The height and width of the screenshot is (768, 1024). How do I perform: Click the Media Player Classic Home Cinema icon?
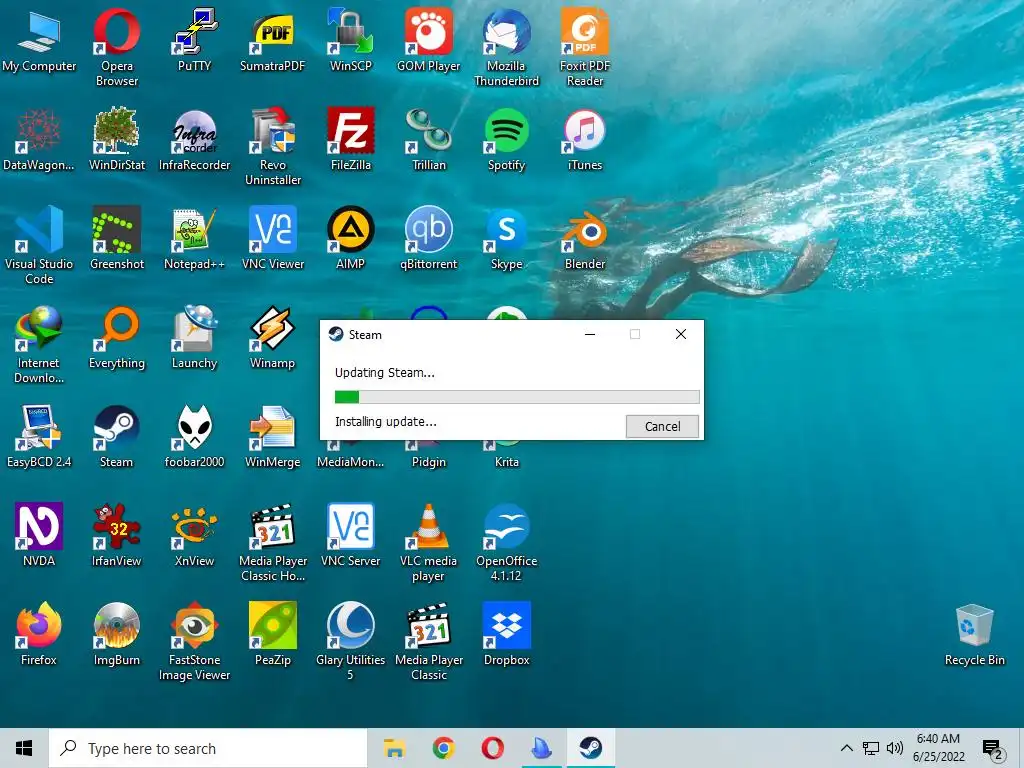(272, 543)
